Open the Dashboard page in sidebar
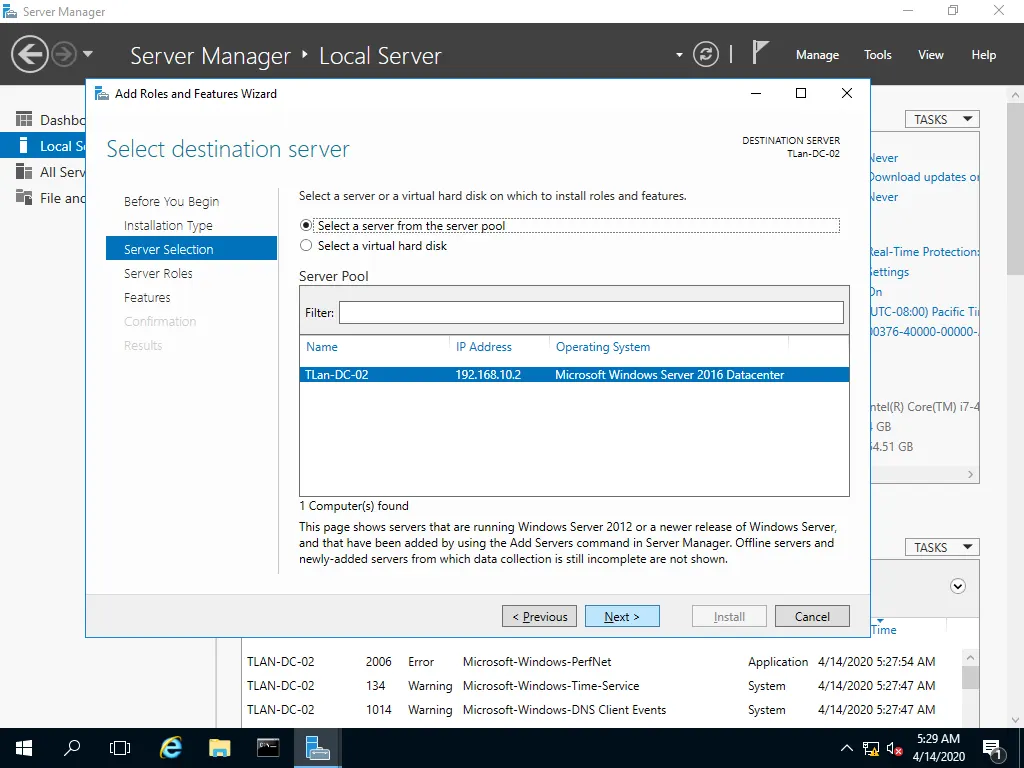 (43, 120)
